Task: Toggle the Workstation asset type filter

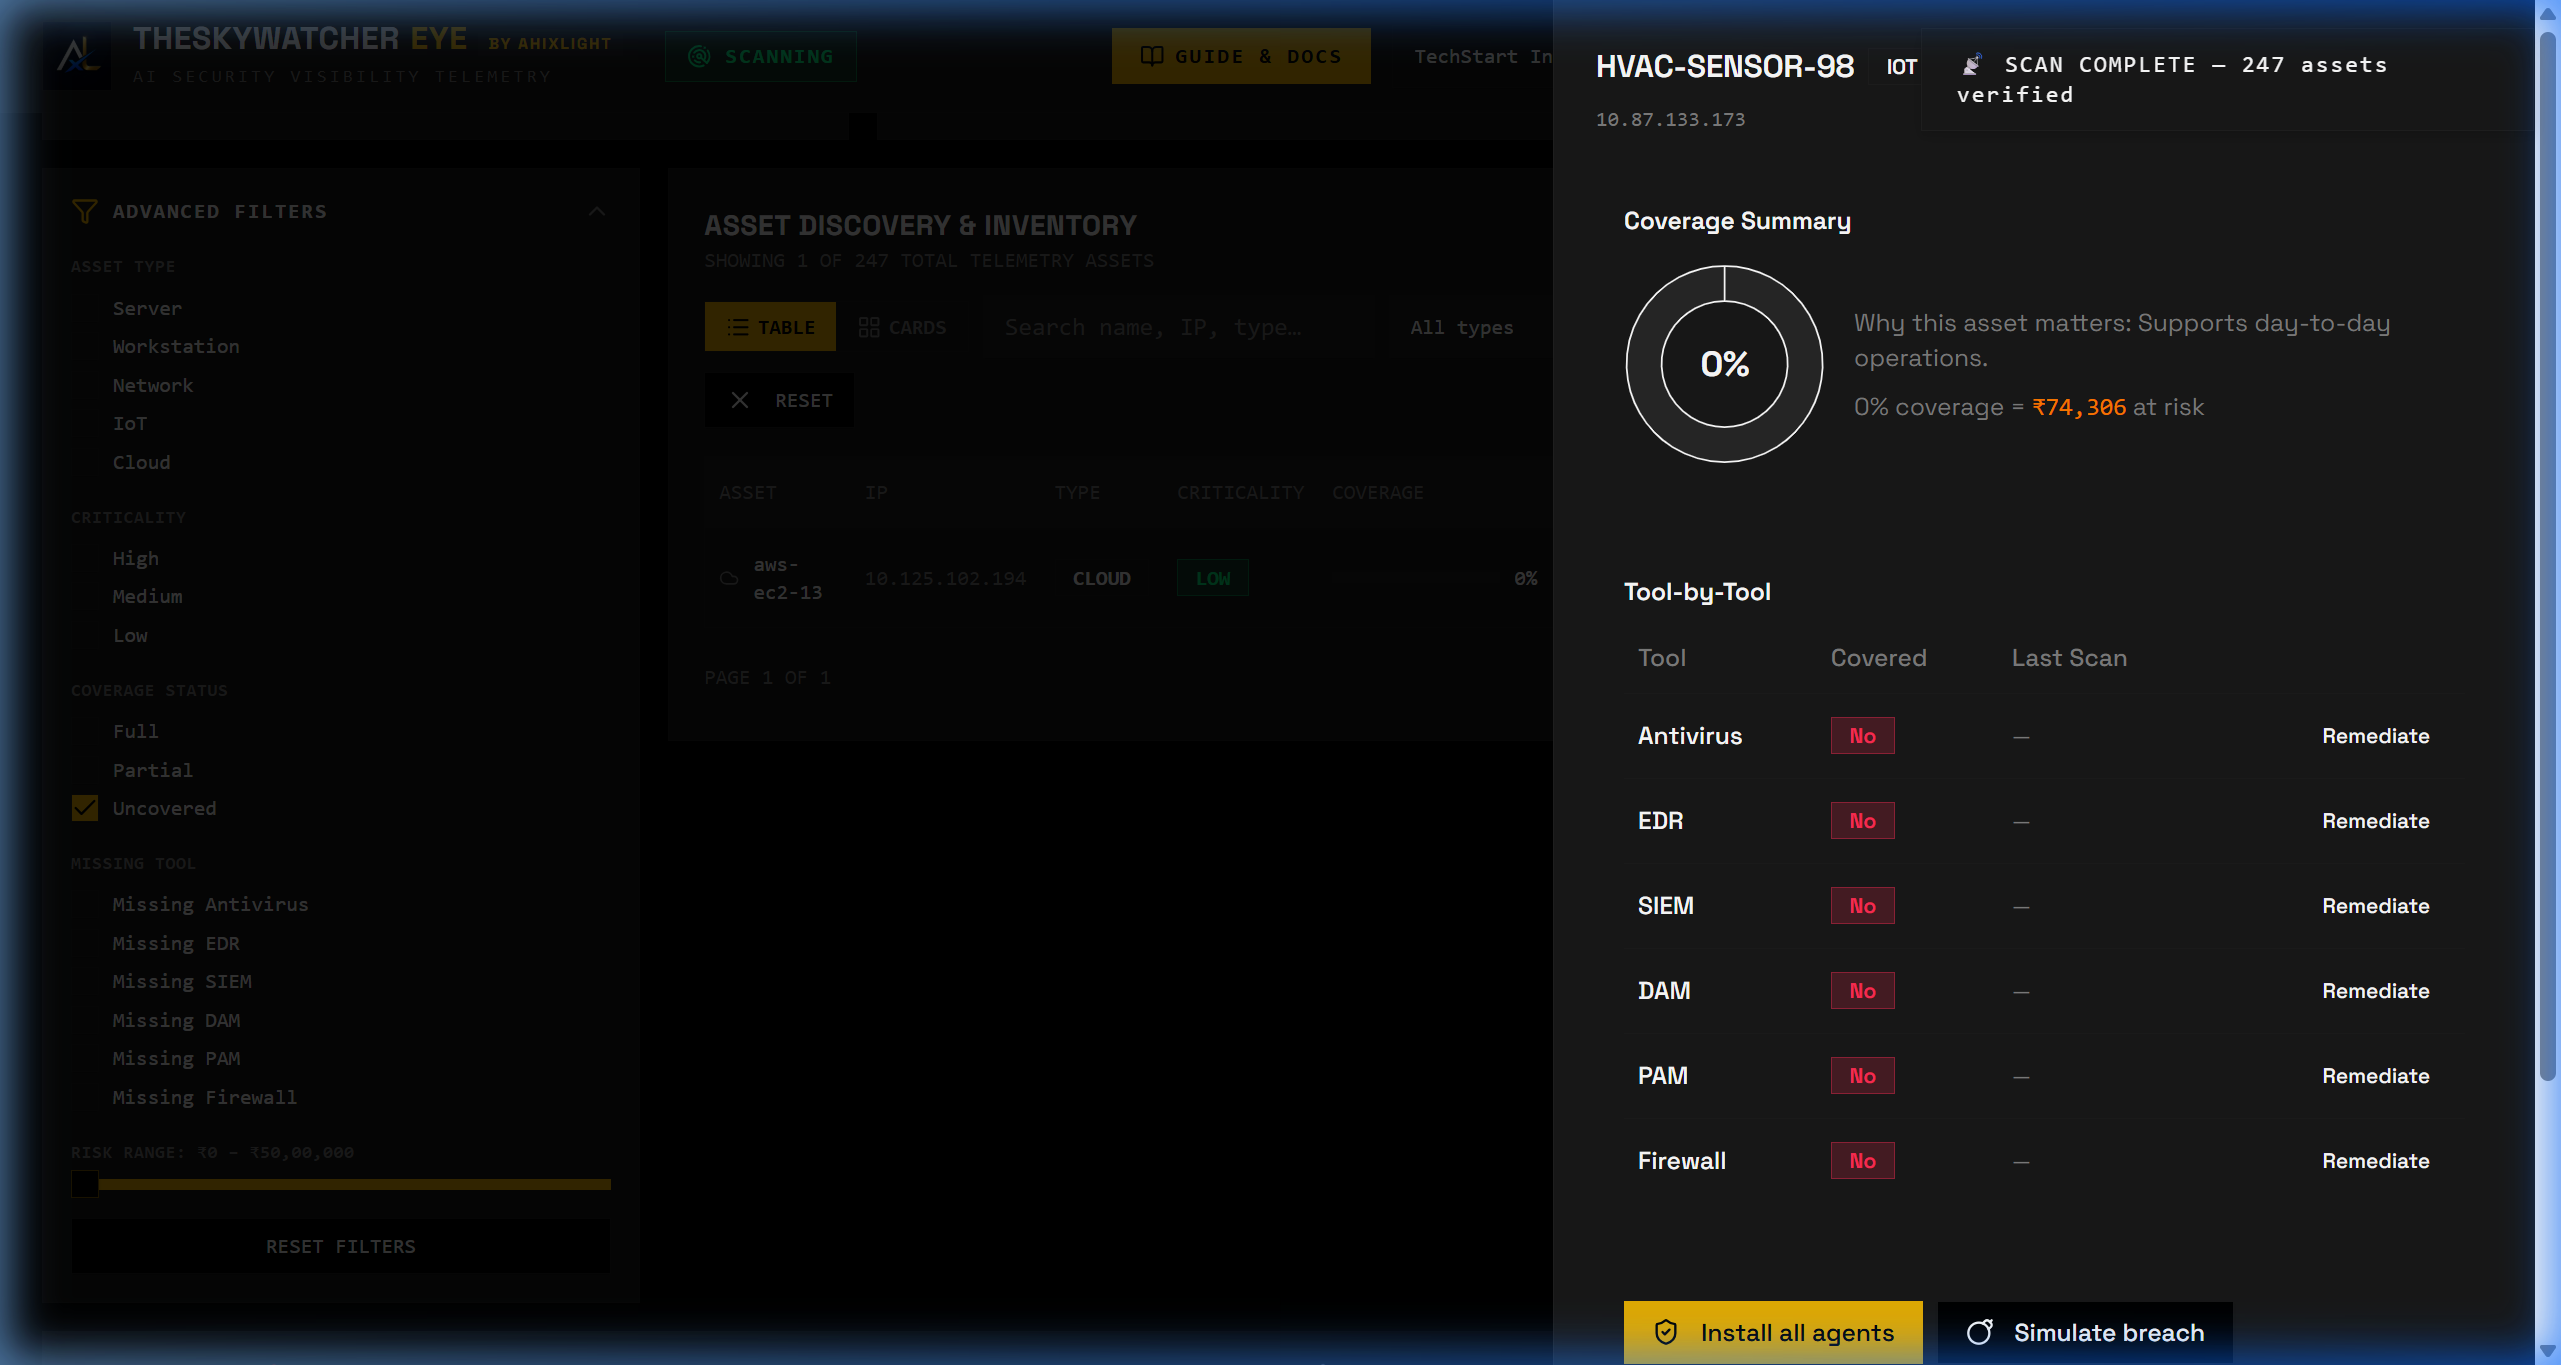Action: pyautogui.click(x=176, y=346)
